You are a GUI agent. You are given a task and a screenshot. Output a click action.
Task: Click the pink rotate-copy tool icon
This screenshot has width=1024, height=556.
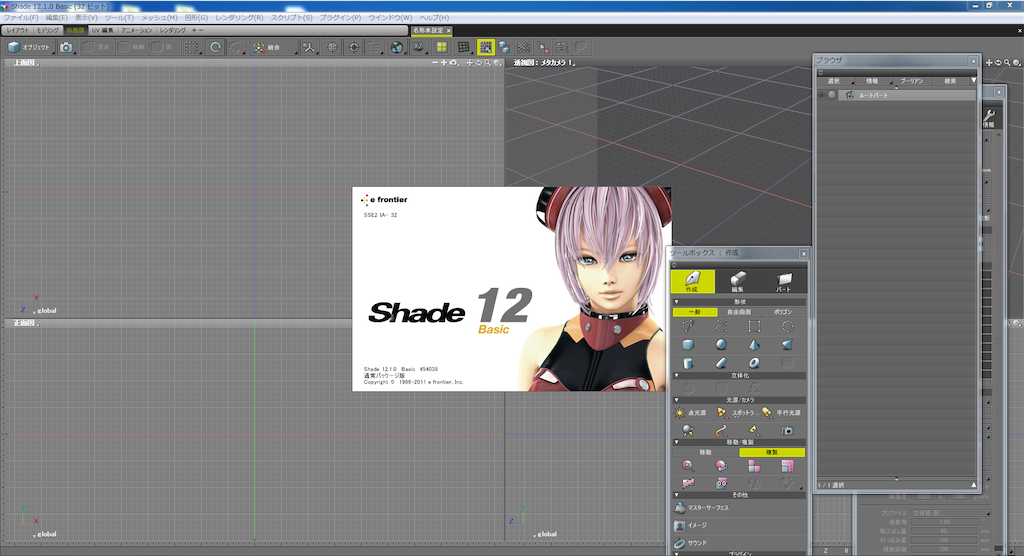coord(721,466)
